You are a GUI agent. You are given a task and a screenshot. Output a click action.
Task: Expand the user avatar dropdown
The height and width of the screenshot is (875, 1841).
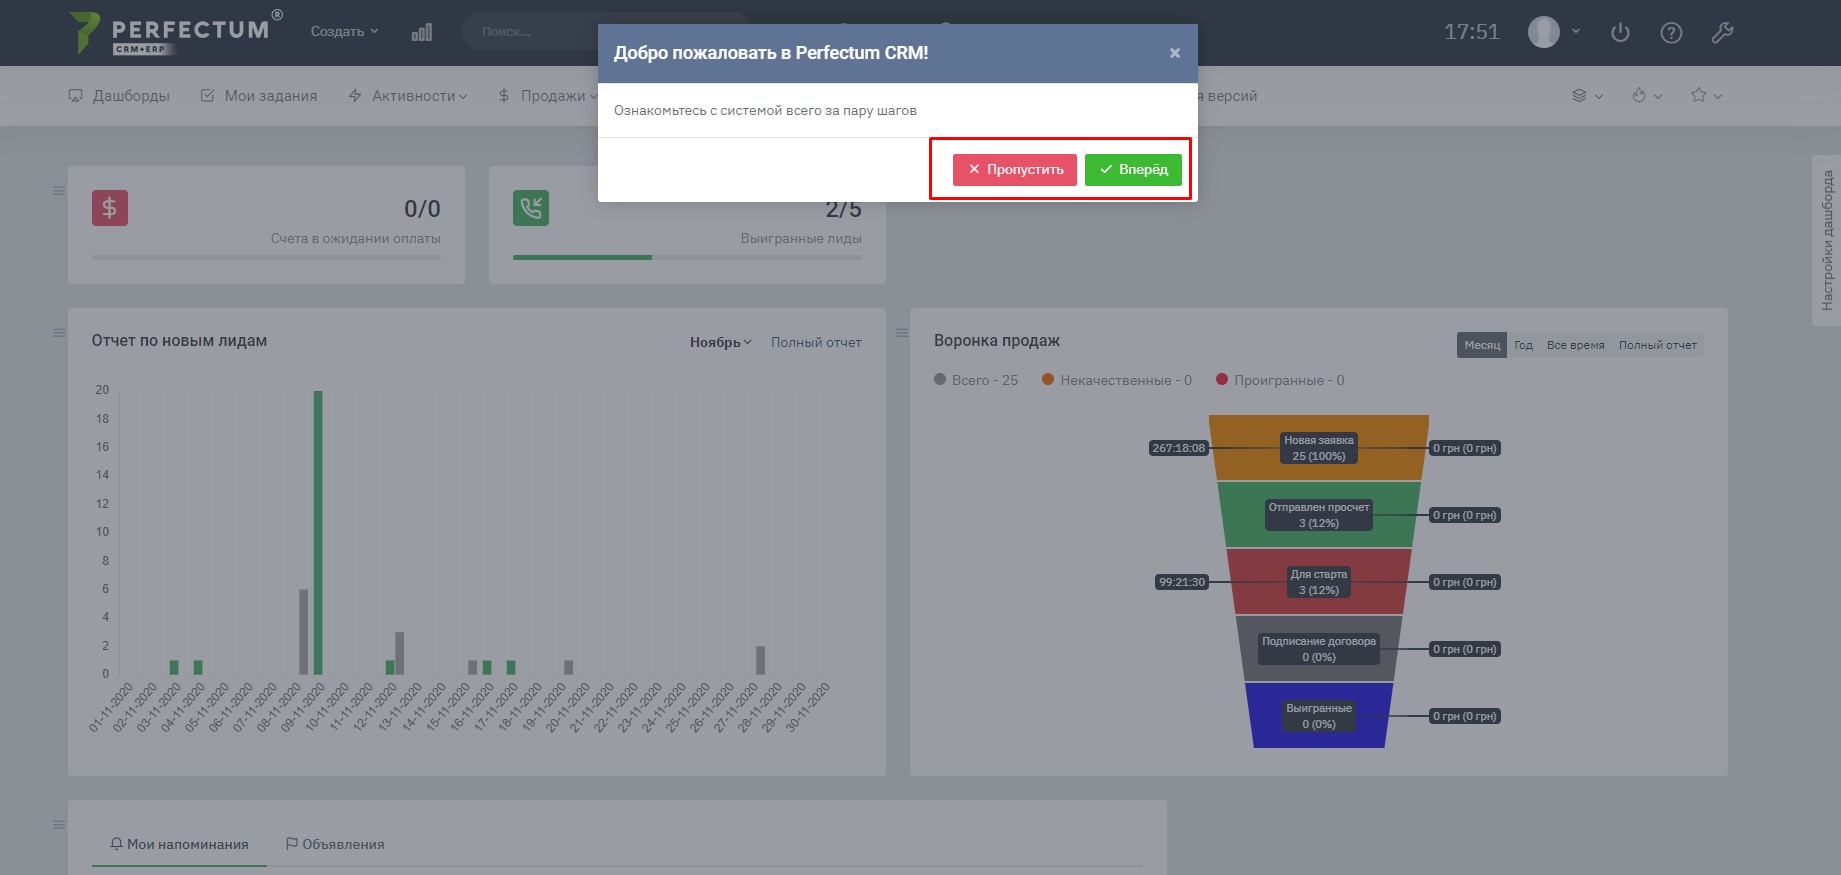click(1554, 32)
